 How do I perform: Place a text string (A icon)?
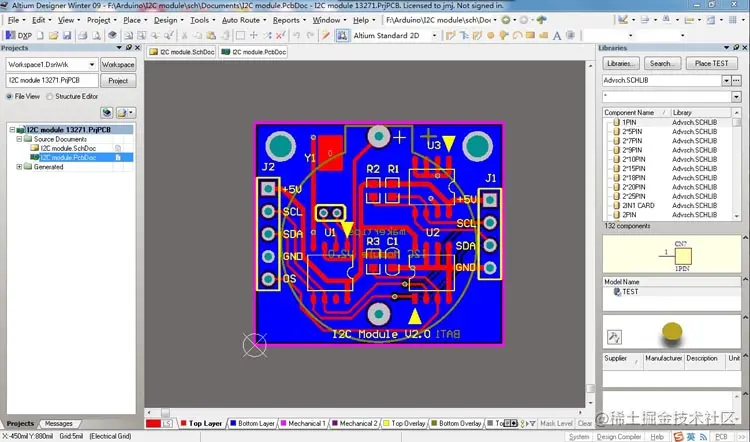click(x=557, y=35)
